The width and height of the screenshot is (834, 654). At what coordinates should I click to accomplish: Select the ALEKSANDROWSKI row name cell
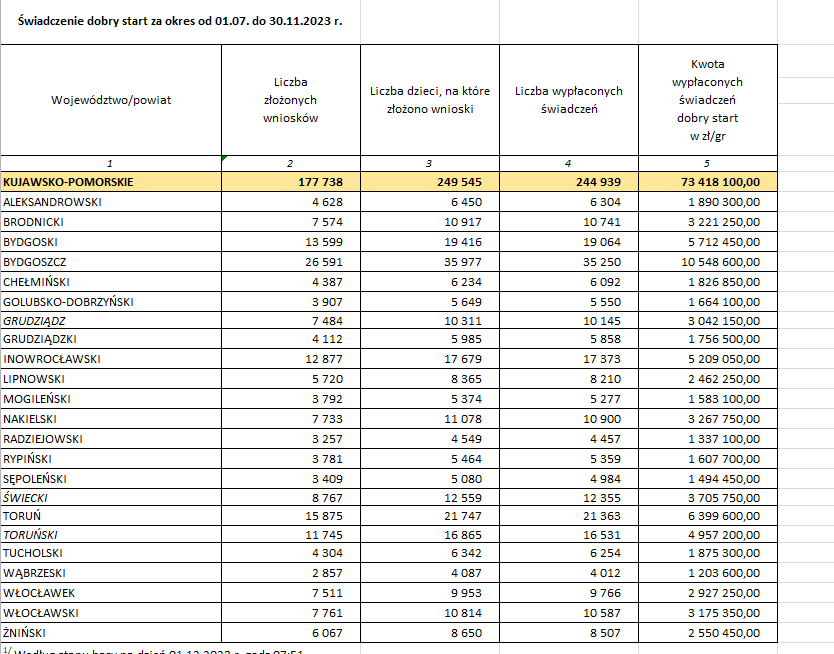(52, 202)
